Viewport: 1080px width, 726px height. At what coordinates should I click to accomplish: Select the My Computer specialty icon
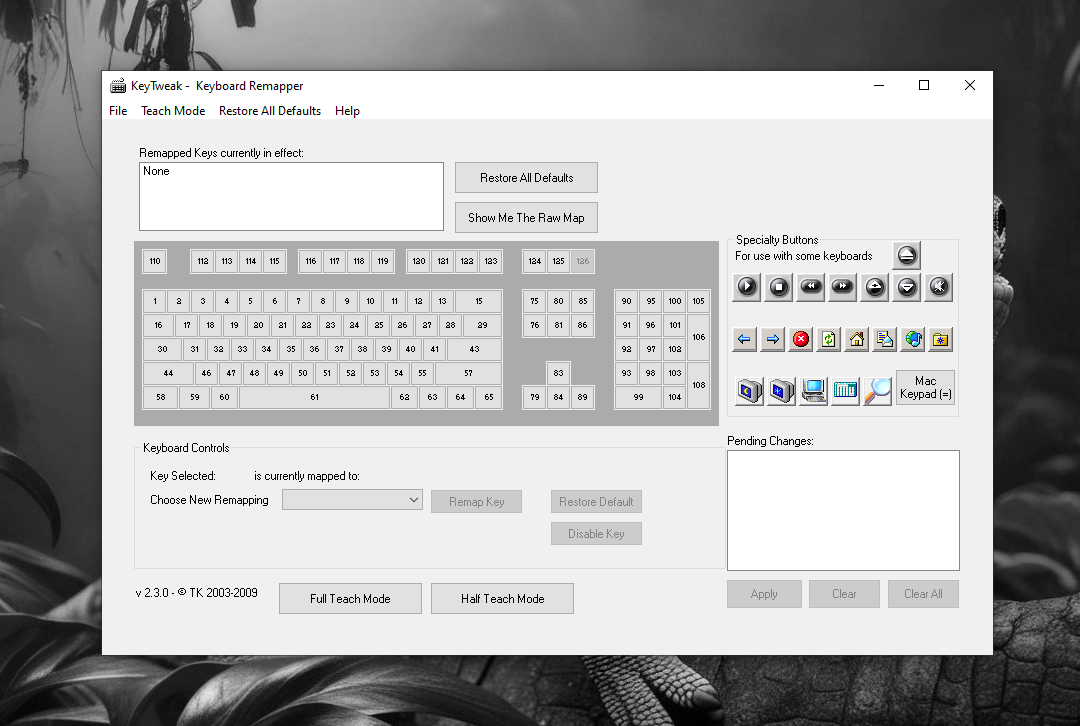pyautogui.click(x=813, y=390)
